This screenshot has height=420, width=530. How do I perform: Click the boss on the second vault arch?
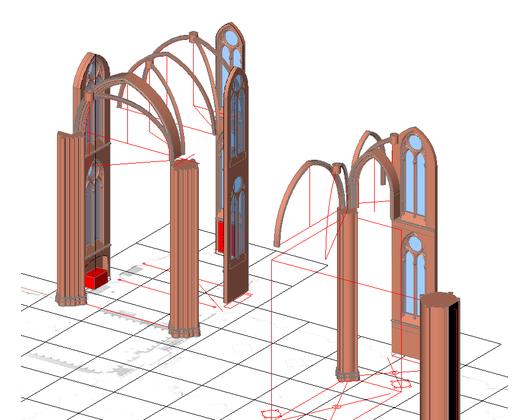coord(149,64)
